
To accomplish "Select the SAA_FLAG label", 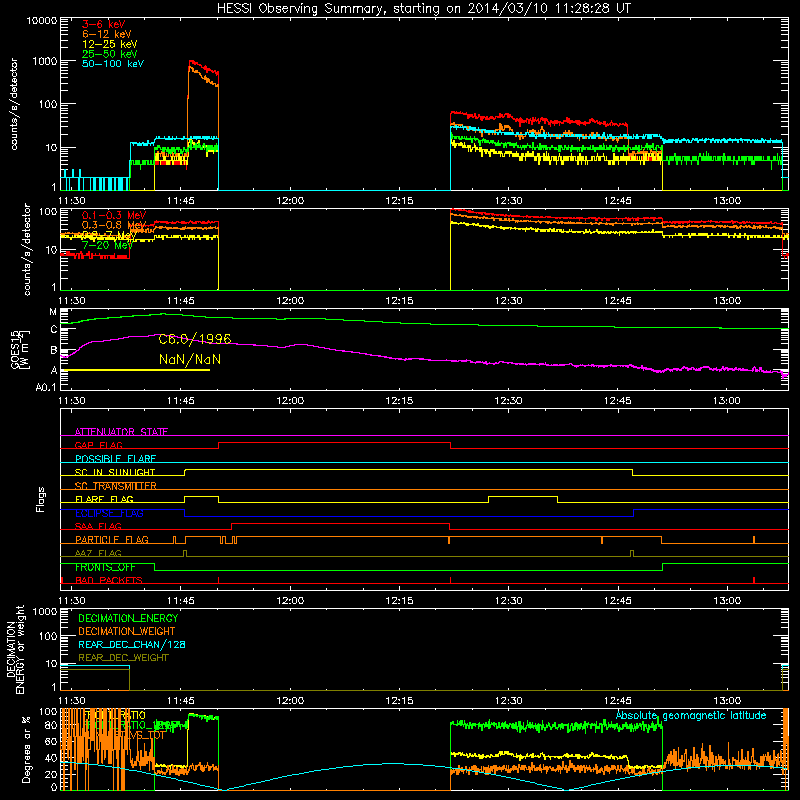I will 98,526.
